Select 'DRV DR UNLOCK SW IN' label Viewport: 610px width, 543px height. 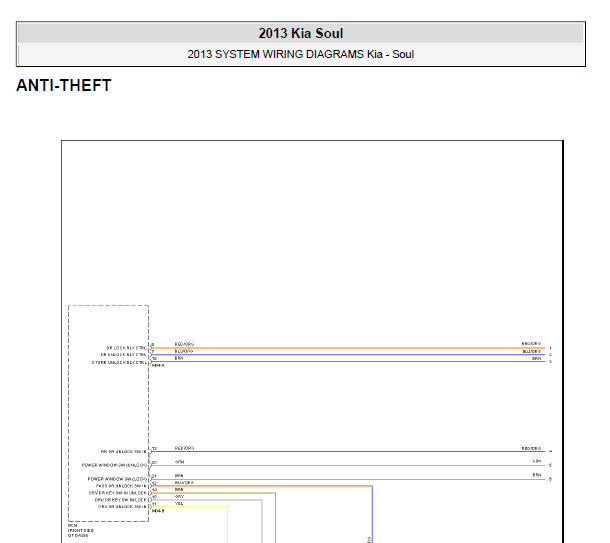pyautogui.click(x=122, y=506)
